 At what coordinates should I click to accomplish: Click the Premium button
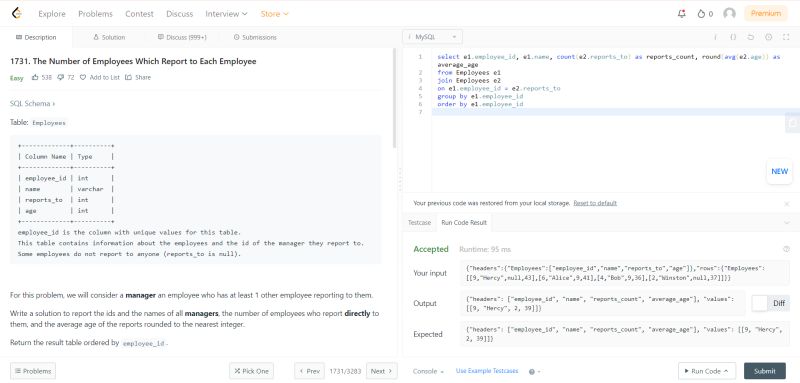tap(766, 14)
